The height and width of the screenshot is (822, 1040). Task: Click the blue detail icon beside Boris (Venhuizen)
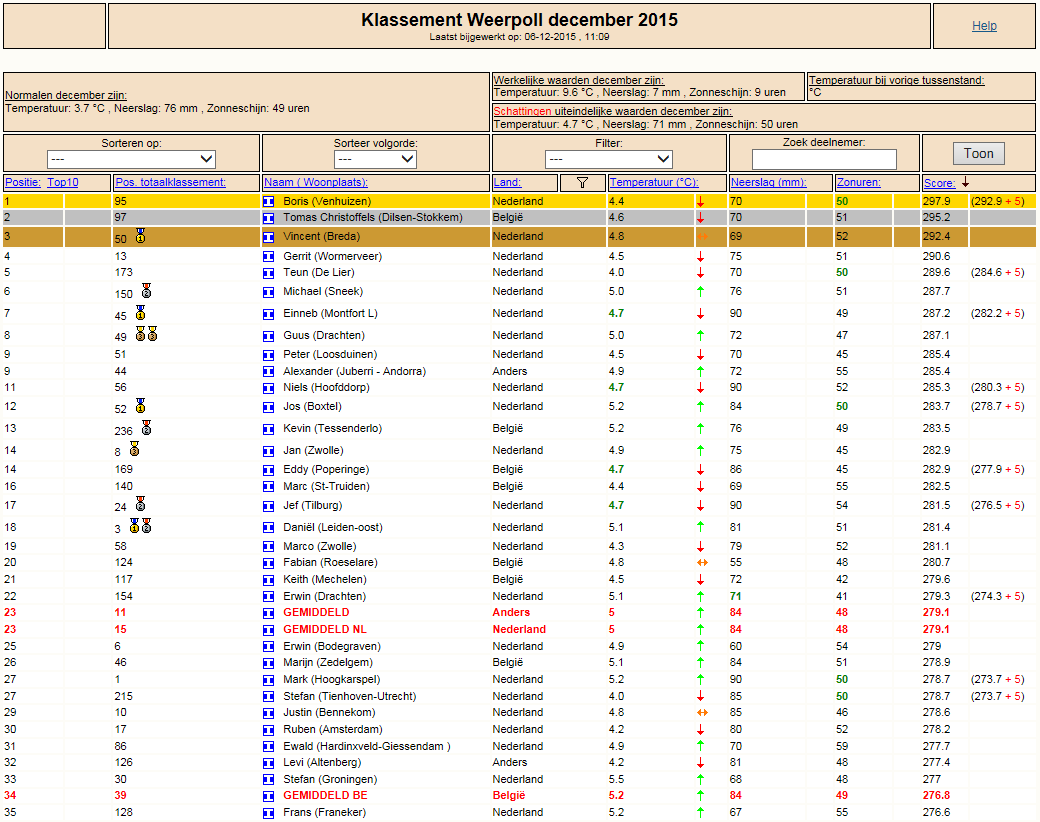tap(269, 201)
